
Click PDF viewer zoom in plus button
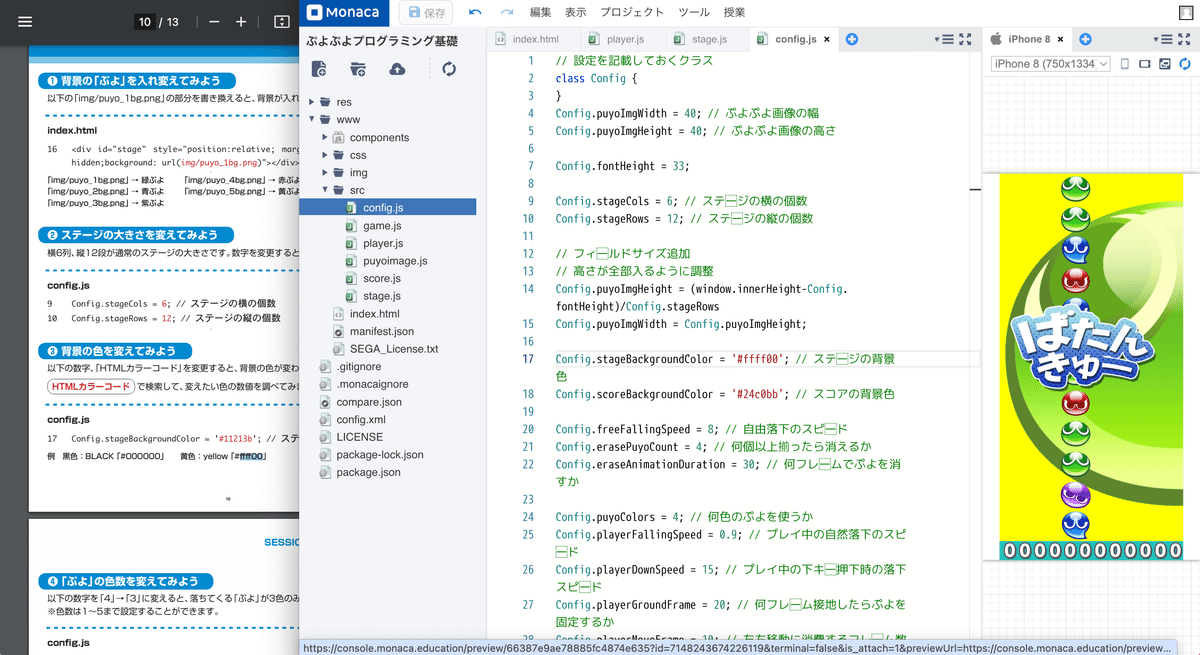pos(241,22)
